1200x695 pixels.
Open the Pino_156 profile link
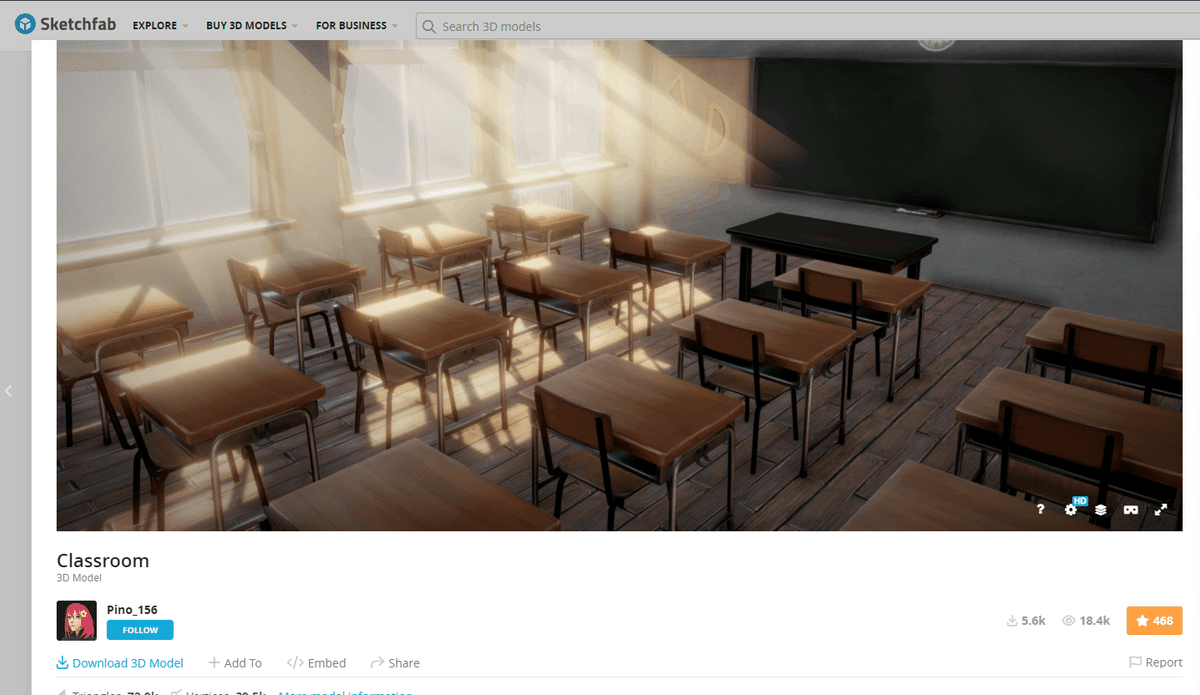pyautogui.click(x=132, y=609)
